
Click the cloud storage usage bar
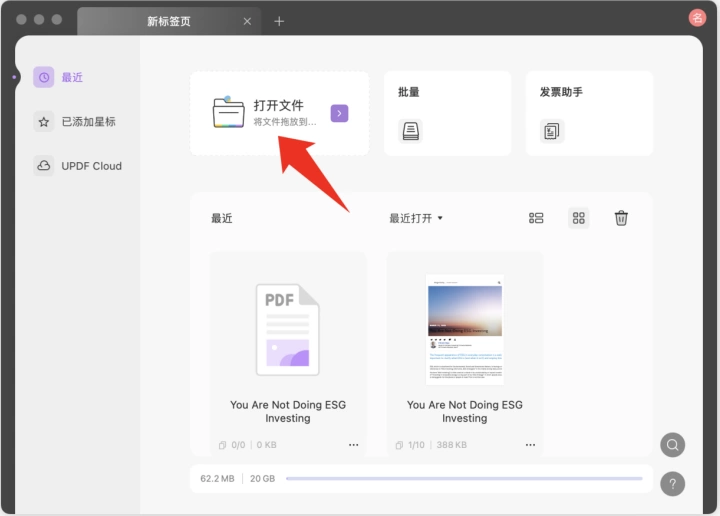[x=464, y=478]
